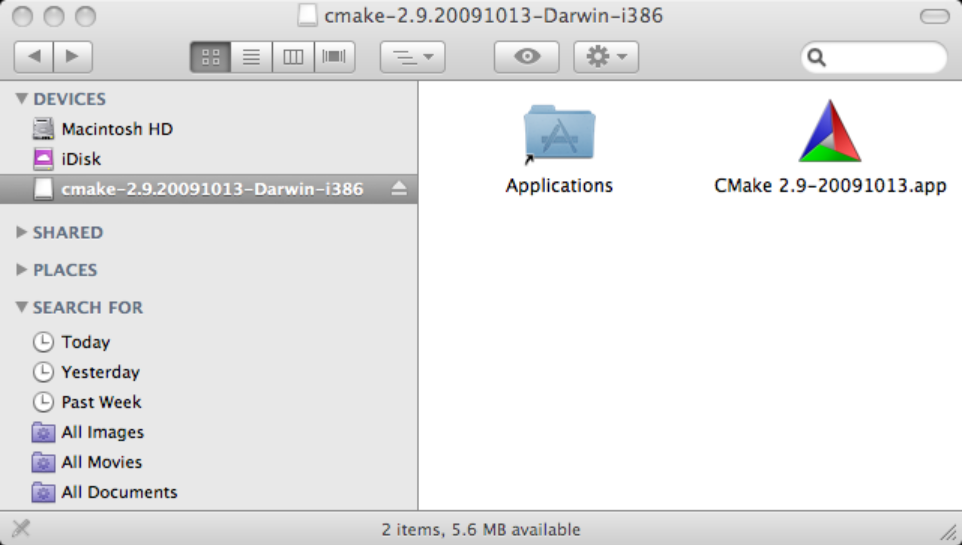The image size is (962, 545).
Task: Collapse the SEARCH FOR section
Action: point(21,307)
